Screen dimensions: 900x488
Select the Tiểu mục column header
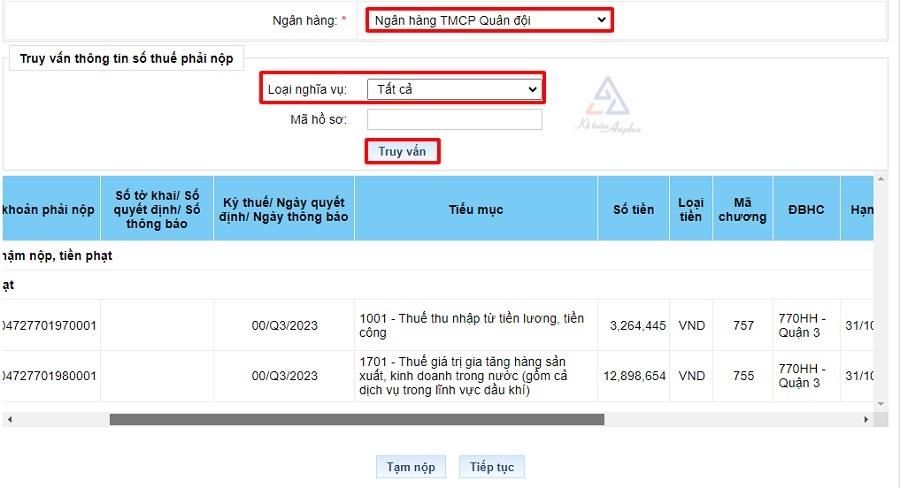pyautogui.click(x=476, y=209)
